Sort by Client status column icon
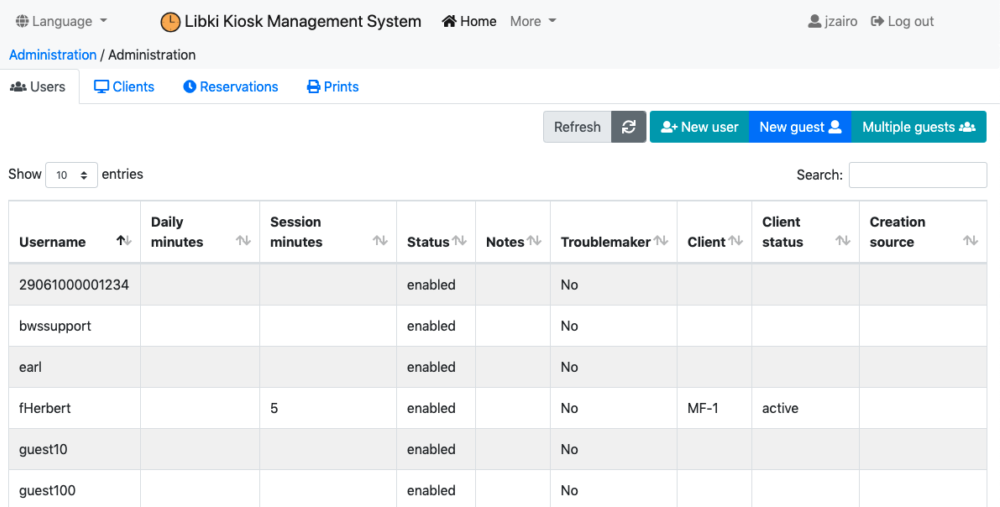 click(843, 241)
